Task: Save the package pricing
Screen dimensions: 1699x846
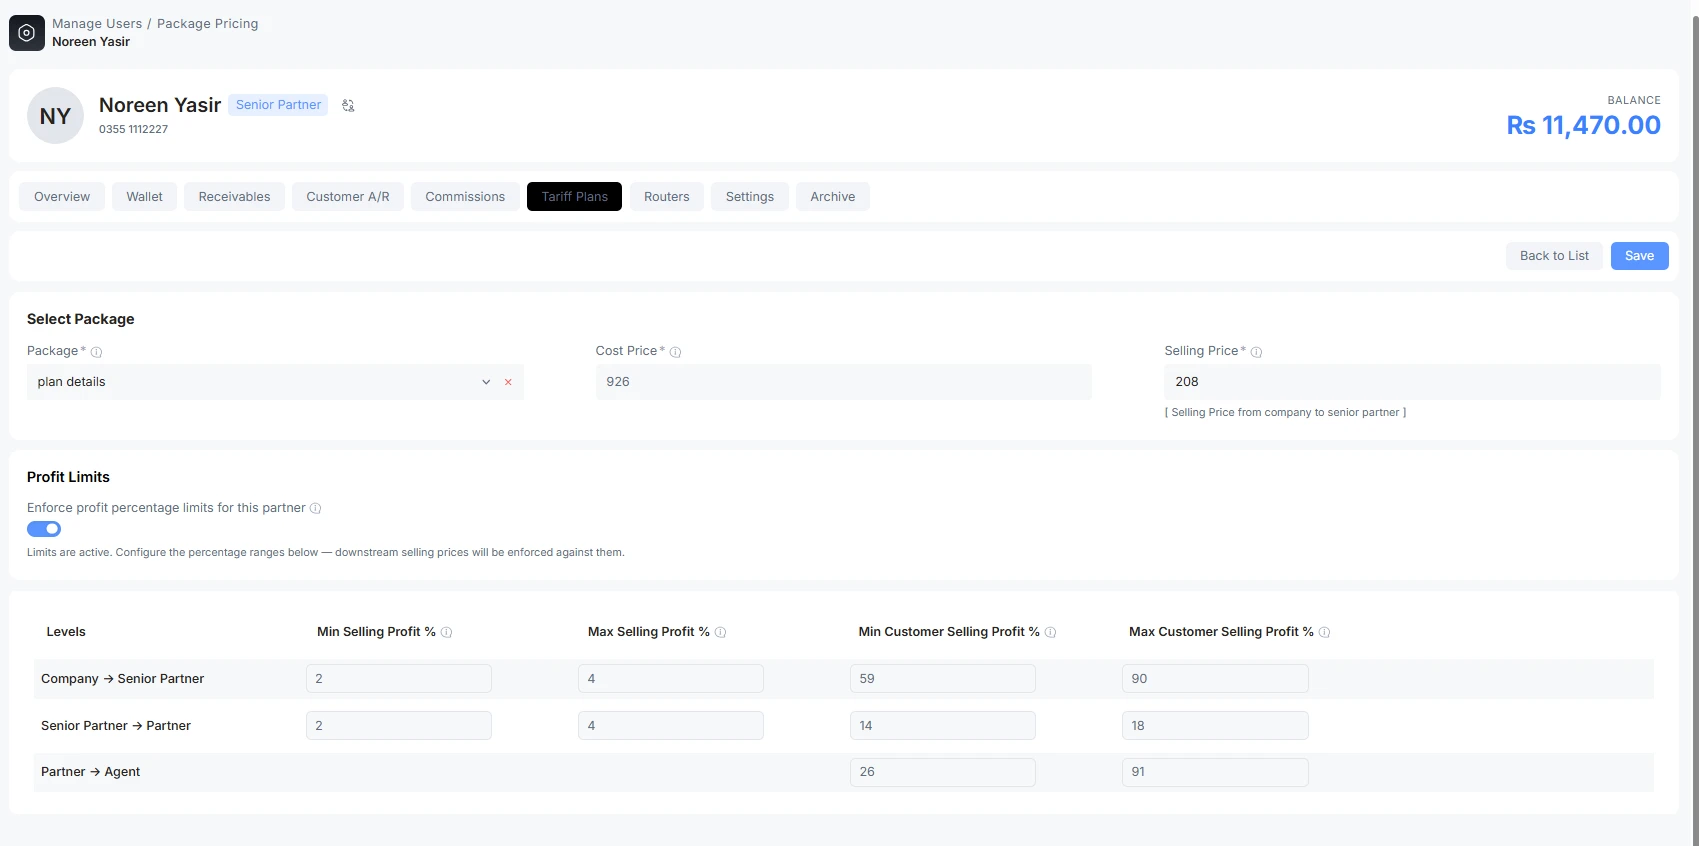Action: [1639, 256]
